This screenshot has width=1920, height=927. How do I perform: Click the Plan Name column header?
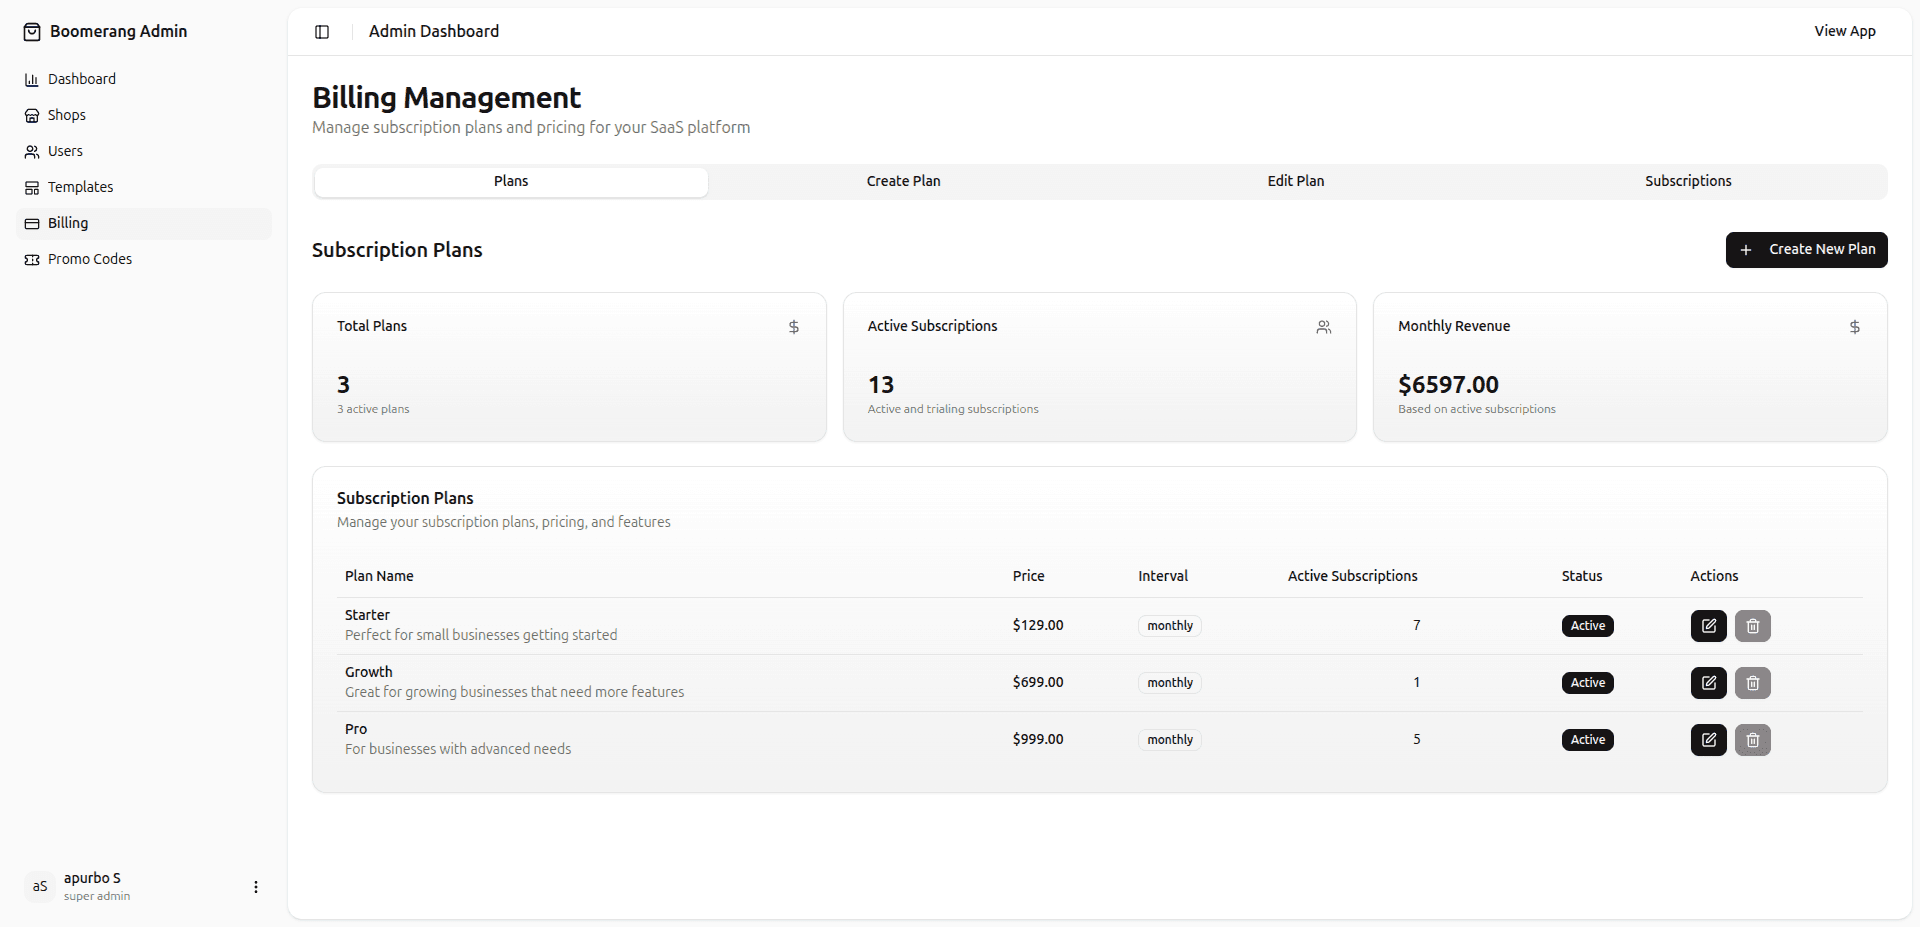379,577
